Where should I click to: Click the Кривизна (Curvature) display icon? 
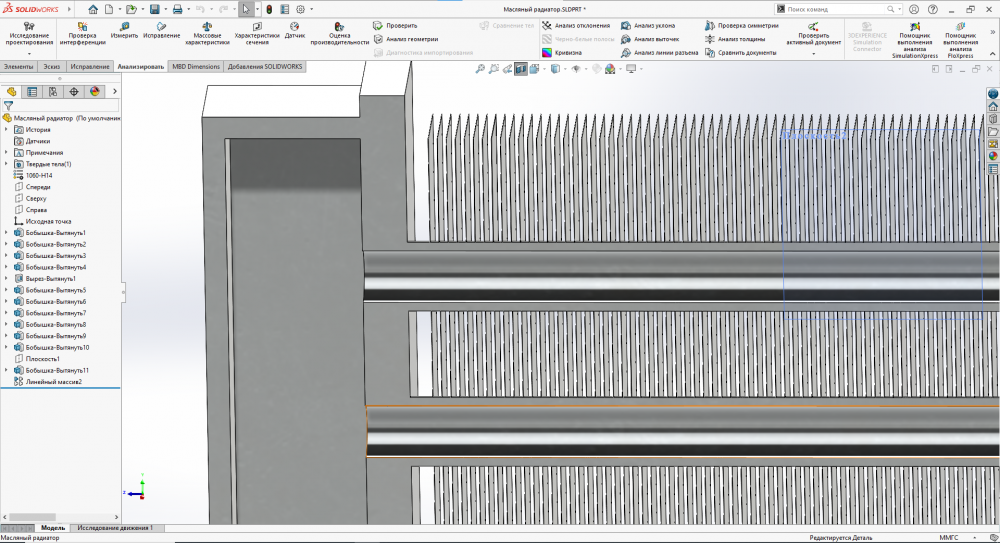pos(547,52)
